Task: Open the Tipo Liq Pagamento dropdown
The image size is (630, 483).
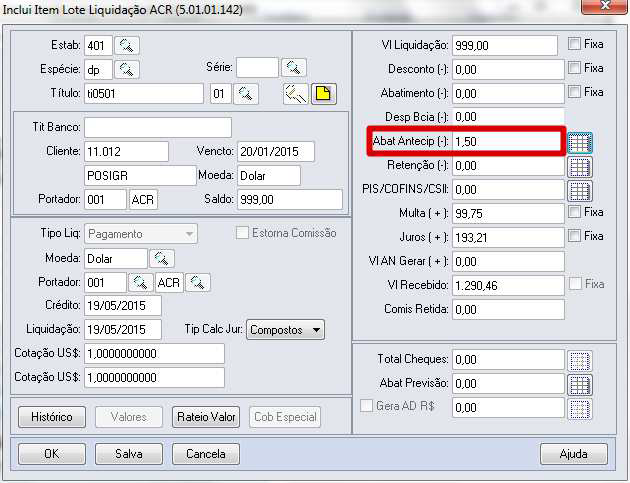Action: pyautogui.click(x=141, y=234)
